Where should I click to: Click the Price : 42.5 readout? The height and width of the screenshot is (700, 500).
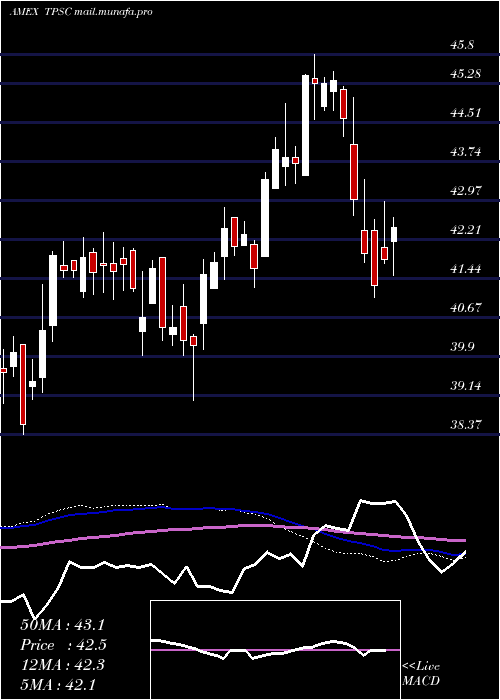point(63,645)
